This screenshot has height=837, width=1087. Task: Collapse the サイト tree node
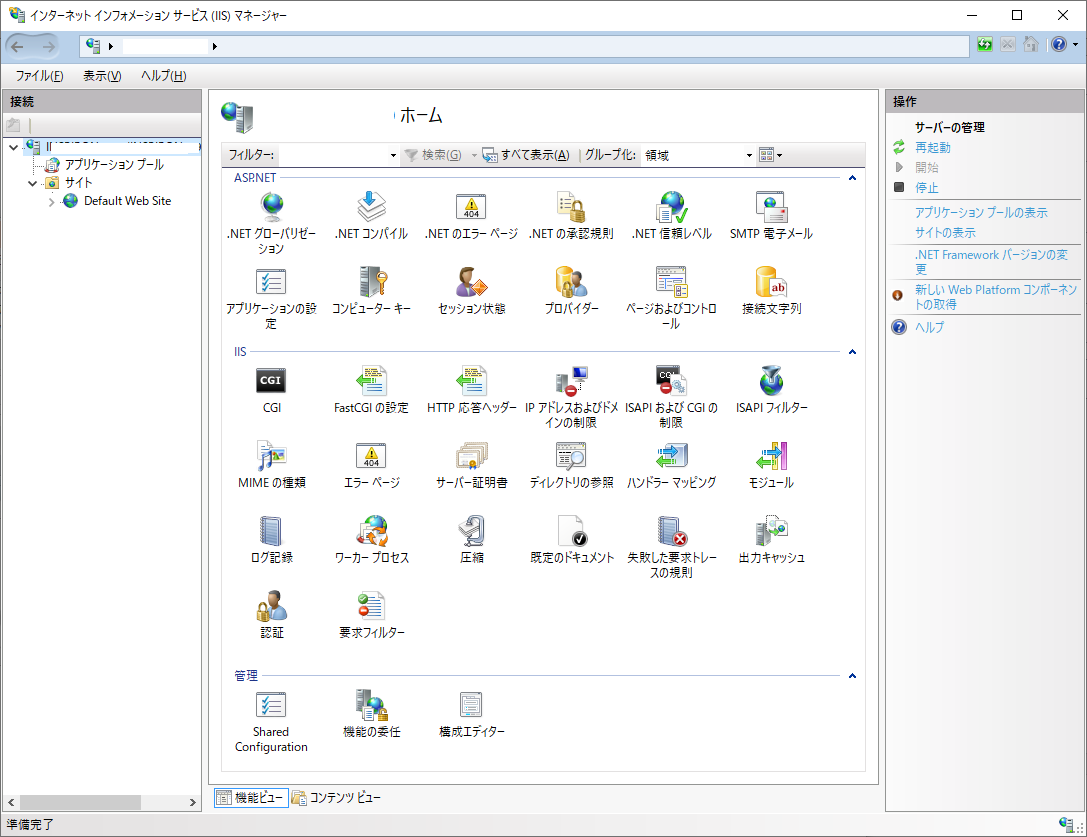33,183
